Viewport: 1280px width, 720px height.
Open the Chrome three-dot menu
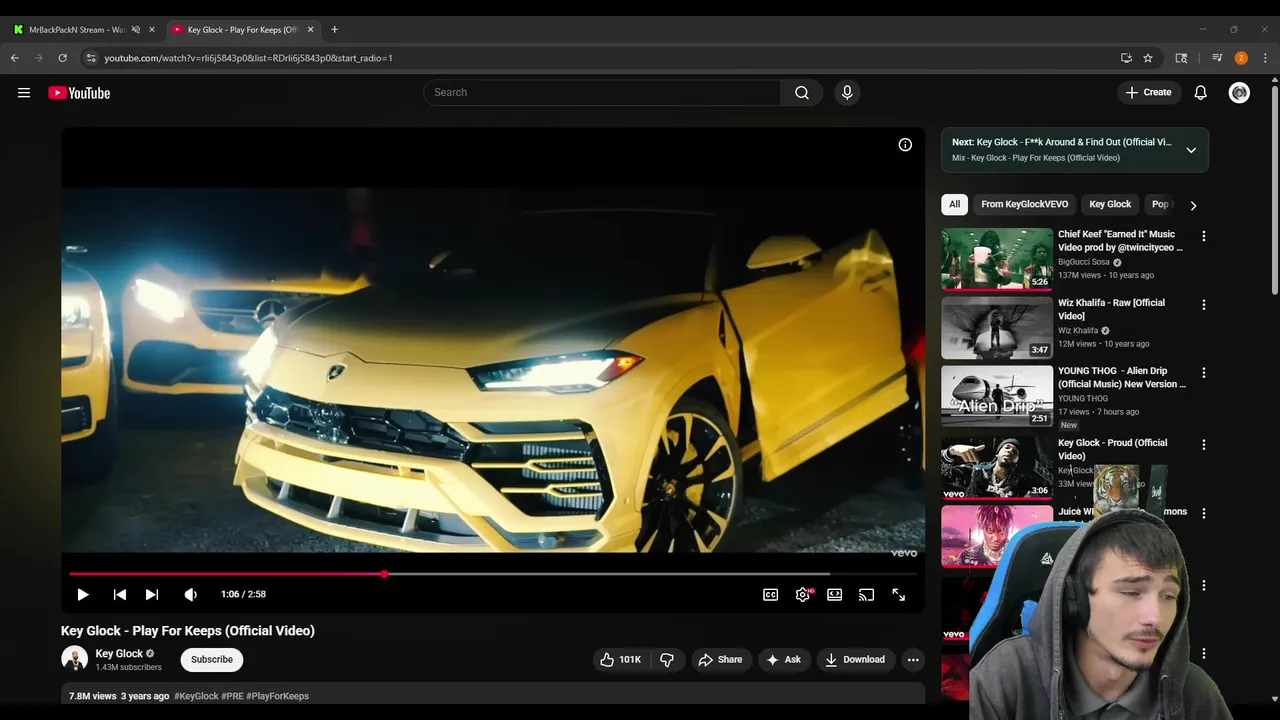pyautogui.click(x=1265, y=58)
